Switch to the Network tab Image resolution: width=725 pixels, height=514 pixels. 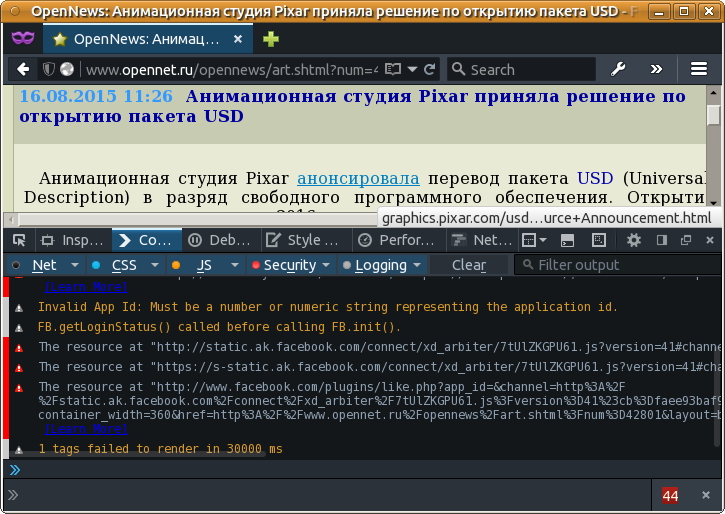point(482,240)
